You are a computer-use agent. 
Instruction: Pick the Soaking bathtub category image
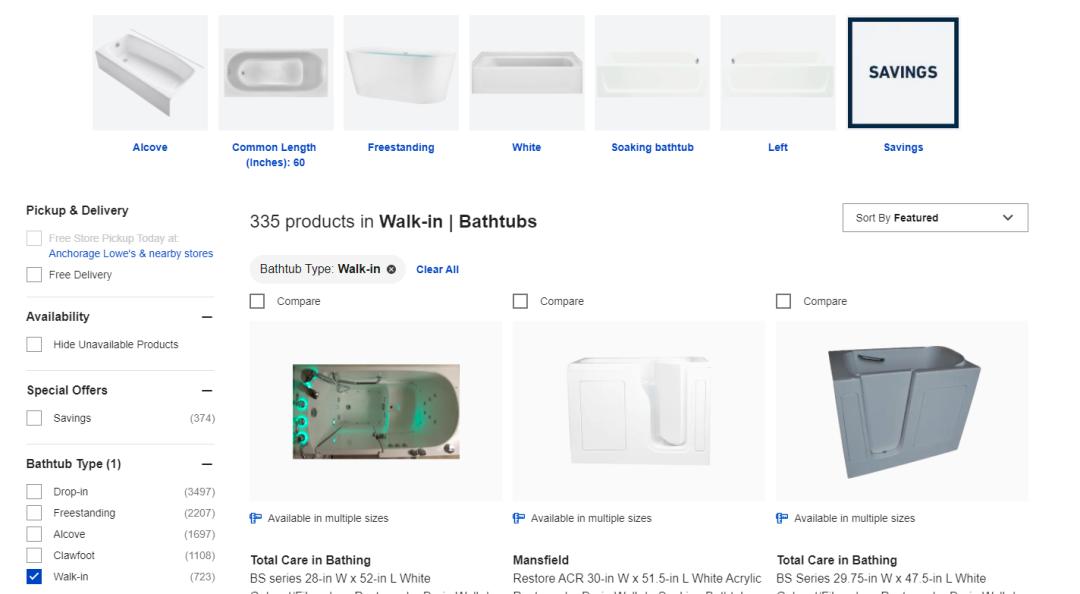click(x=652, y=73)
